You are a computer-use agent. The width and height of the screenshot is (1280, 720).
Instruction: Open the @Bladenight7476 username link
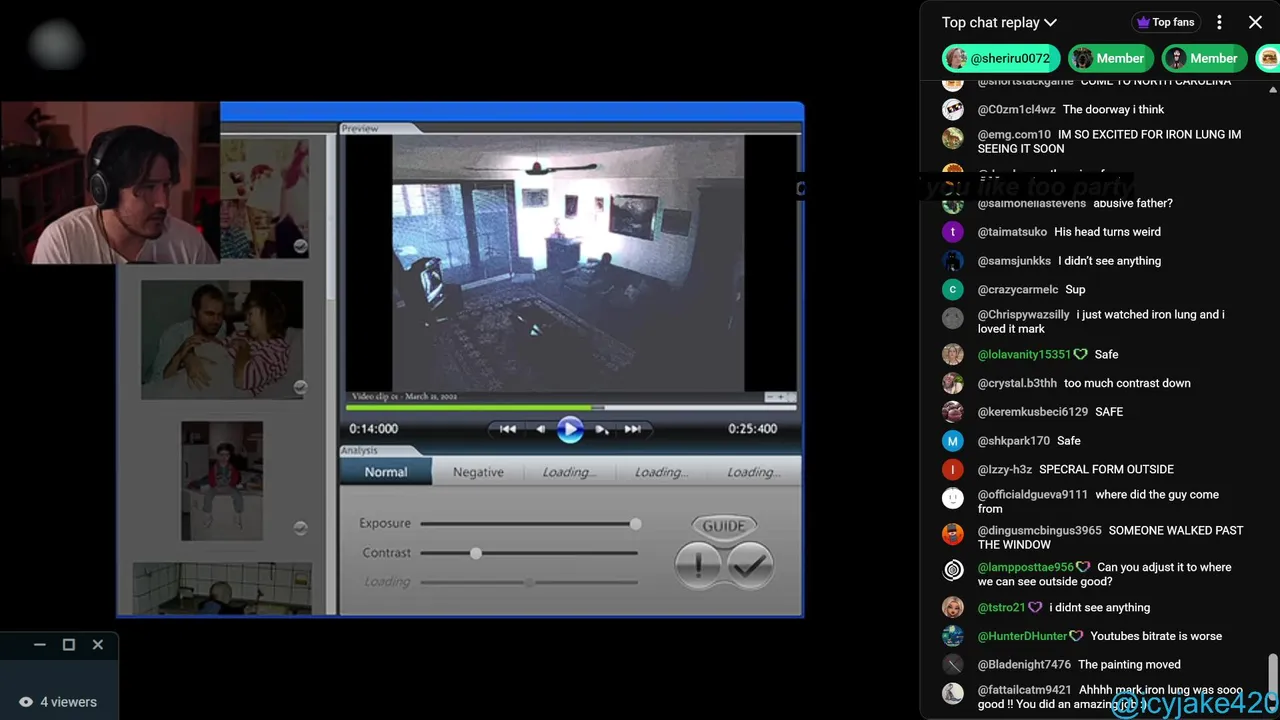pos(1024,665)
